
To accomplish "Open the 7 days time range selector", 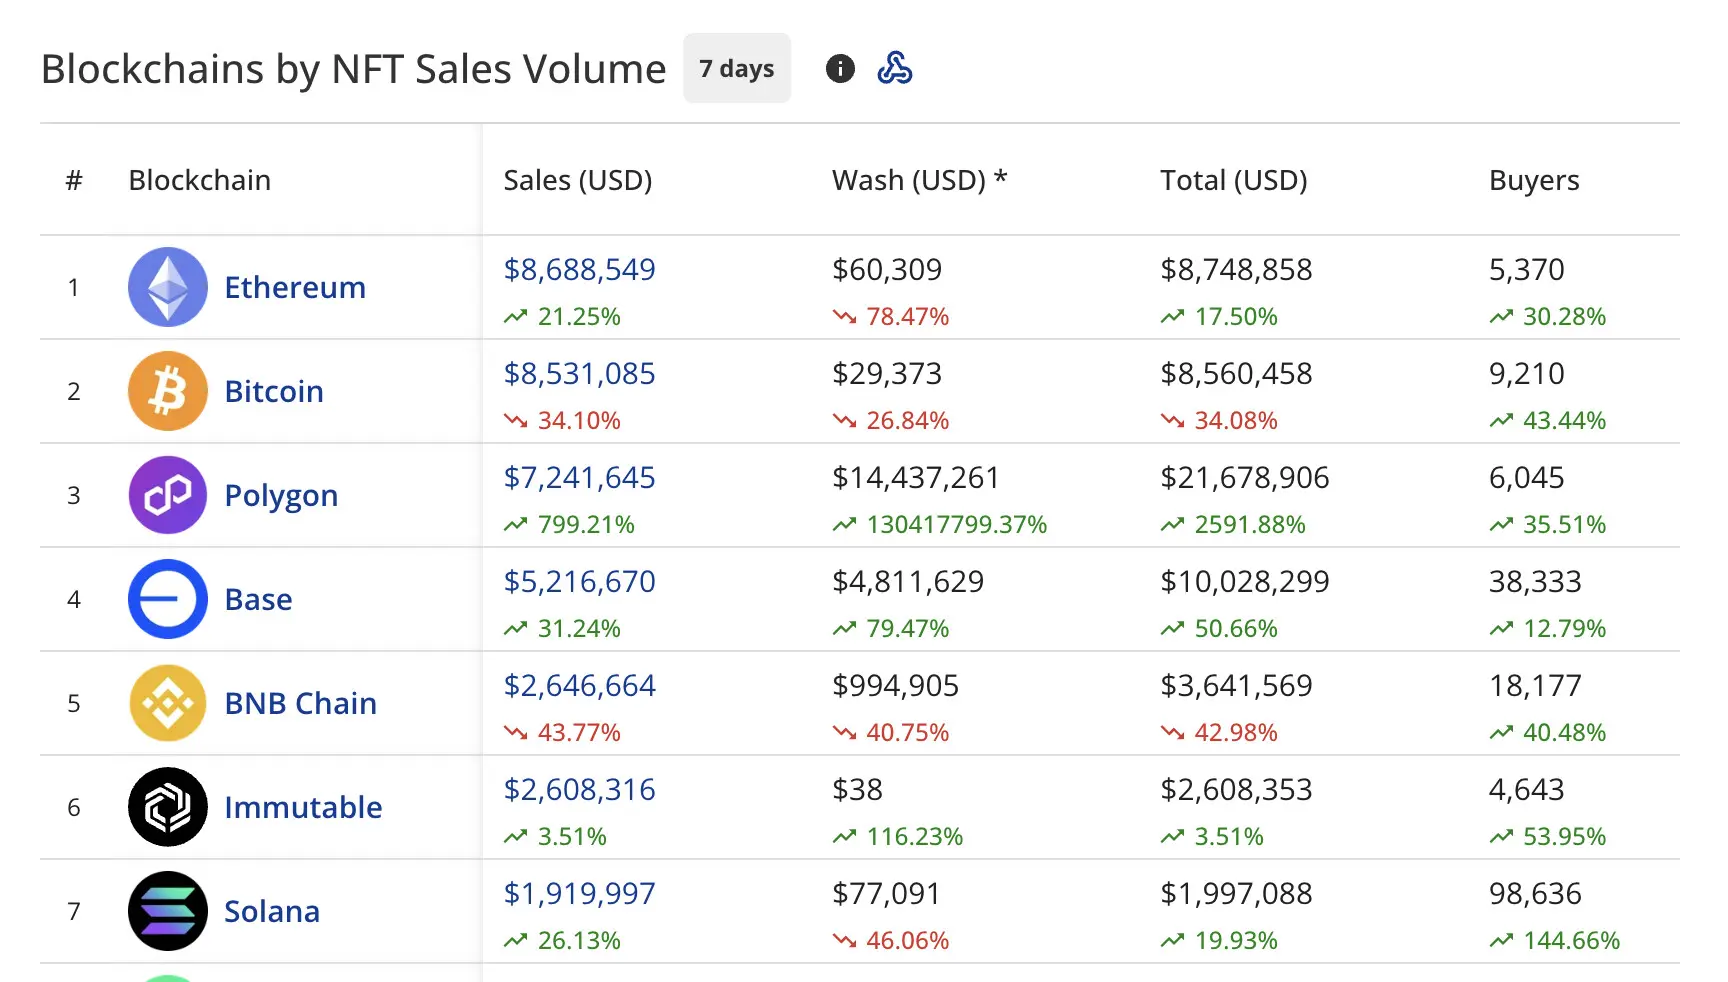I will click(x=736, y=68).
